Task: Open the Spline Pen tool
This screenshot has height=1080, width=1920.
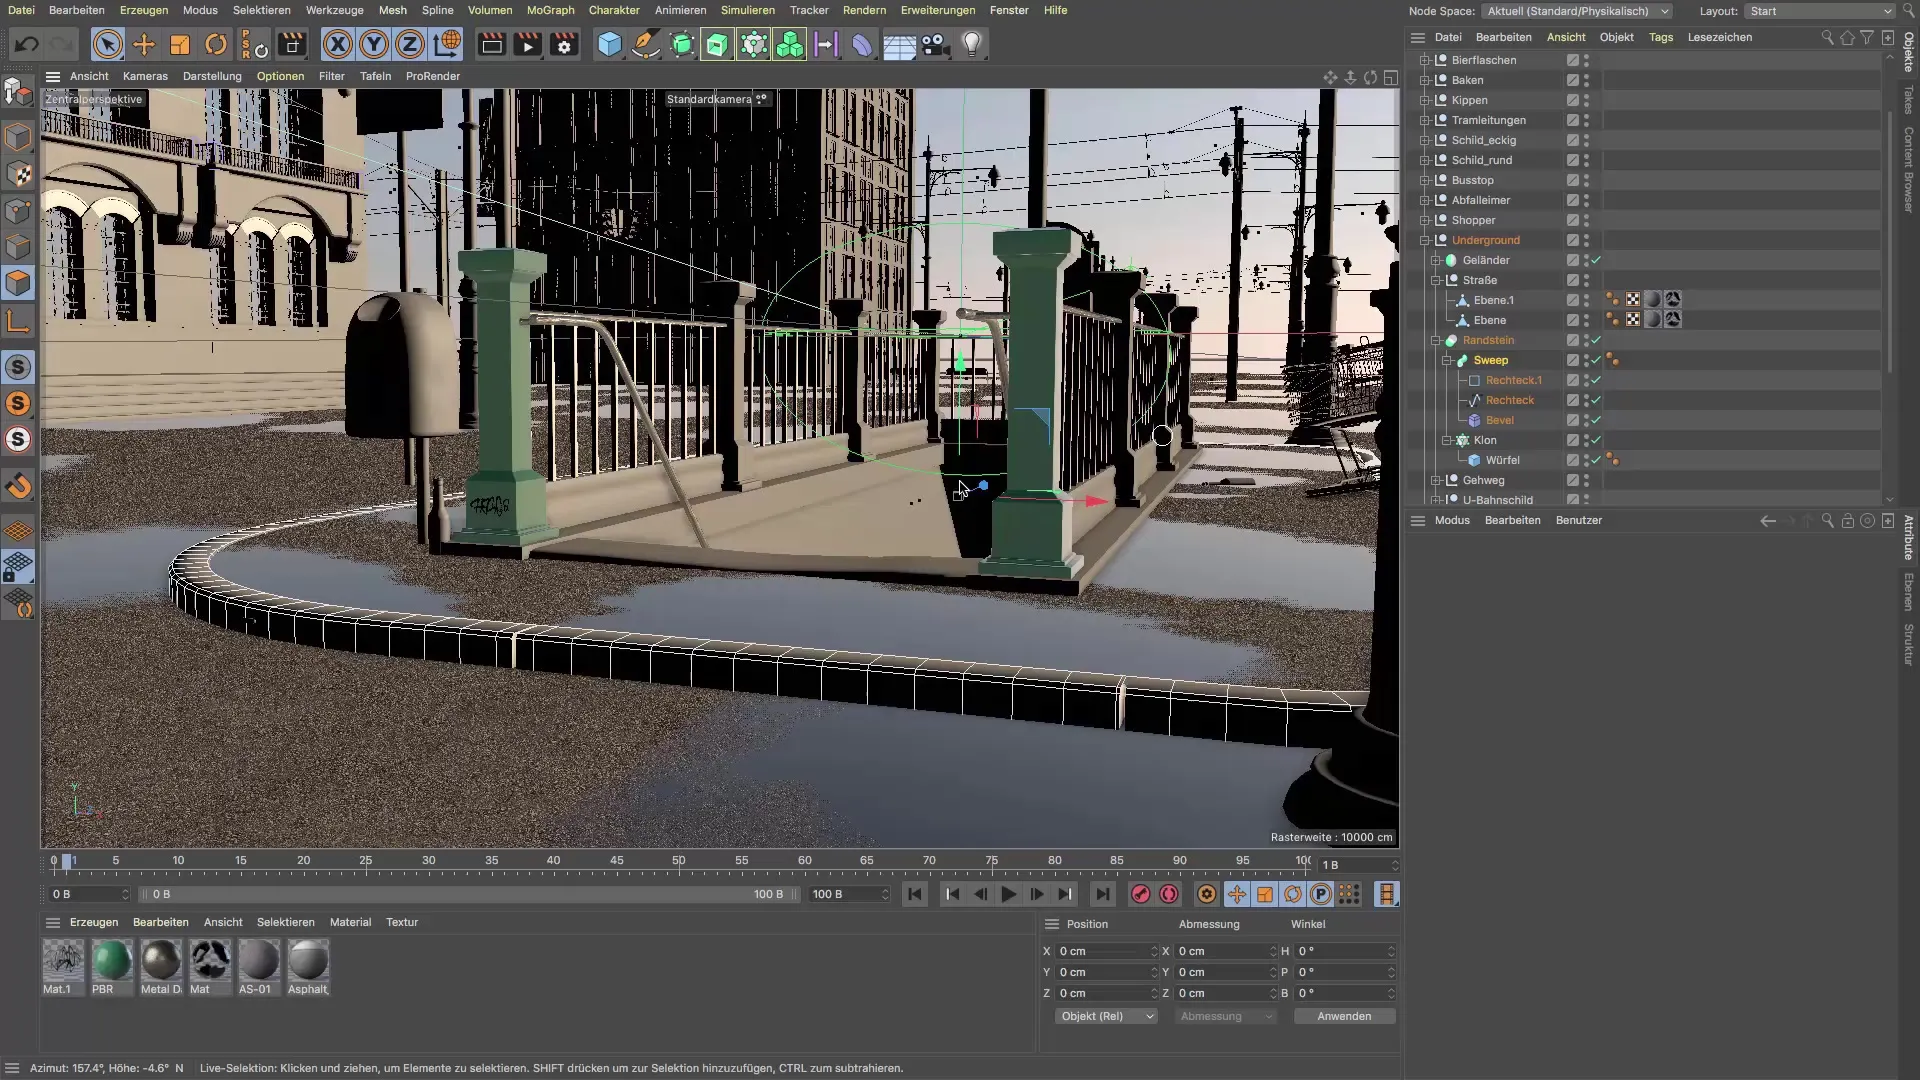Action: [646, 45]
